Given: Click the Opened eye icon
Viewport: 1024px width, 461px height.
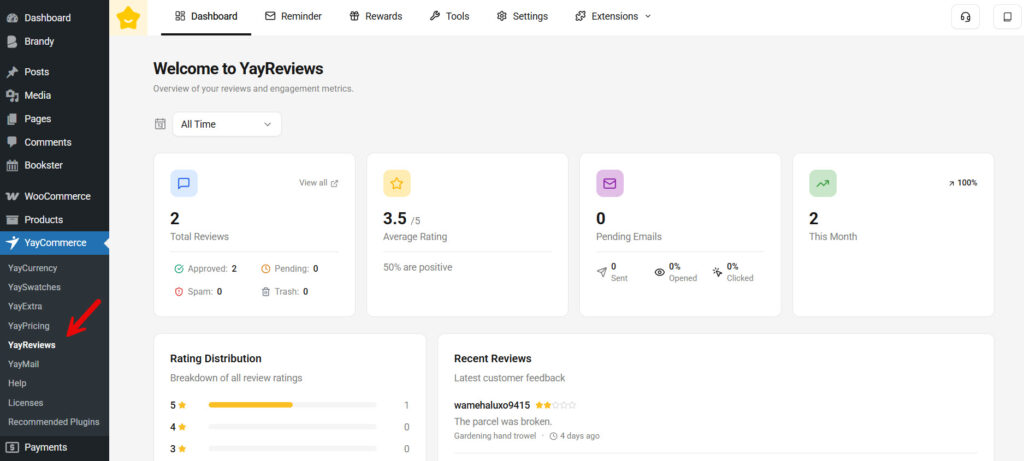Looking at the screenshot, I should pyautogui.click(x=660, y=272).
